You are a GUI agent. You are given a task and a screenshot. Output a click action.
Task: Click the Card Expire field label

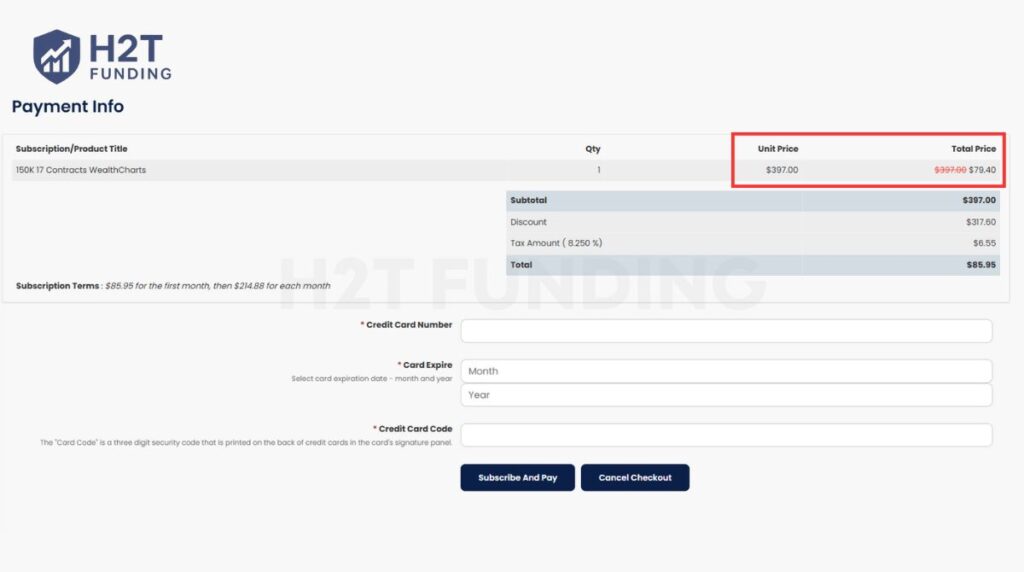(427, 365)
